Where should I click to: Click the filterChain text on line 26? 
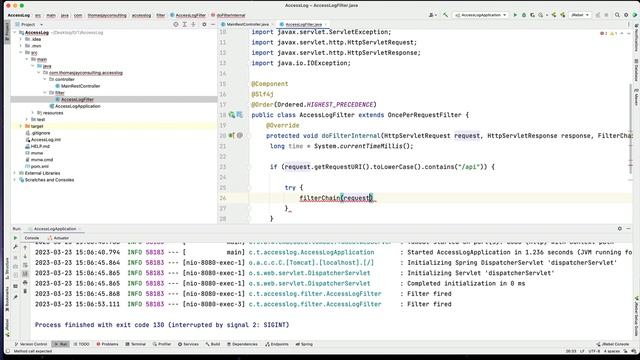[320, 198]
